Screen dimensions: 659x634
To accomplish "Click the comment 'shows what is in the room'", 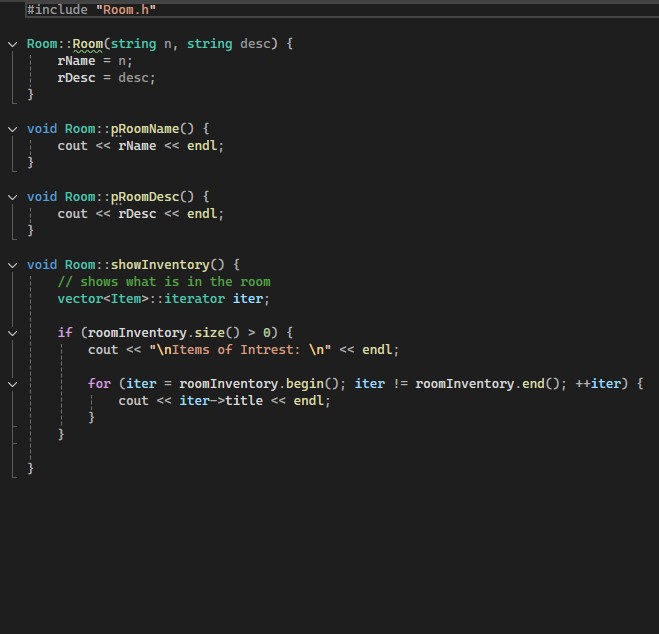I will click(x=164, y=282).
